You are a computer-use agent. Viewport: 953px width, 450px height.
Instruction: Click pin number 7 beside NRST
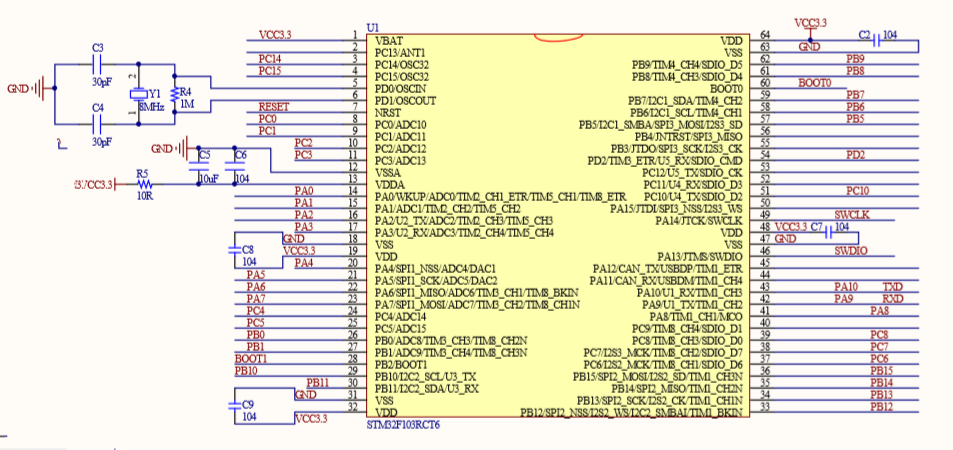[x=354, y=107]
